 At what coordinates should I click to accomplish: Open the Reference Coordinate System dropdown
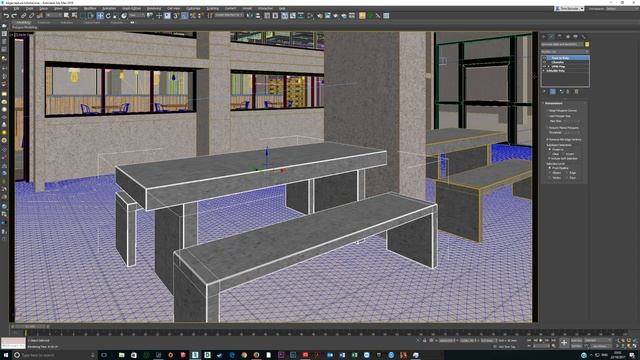tap(138, 16)
